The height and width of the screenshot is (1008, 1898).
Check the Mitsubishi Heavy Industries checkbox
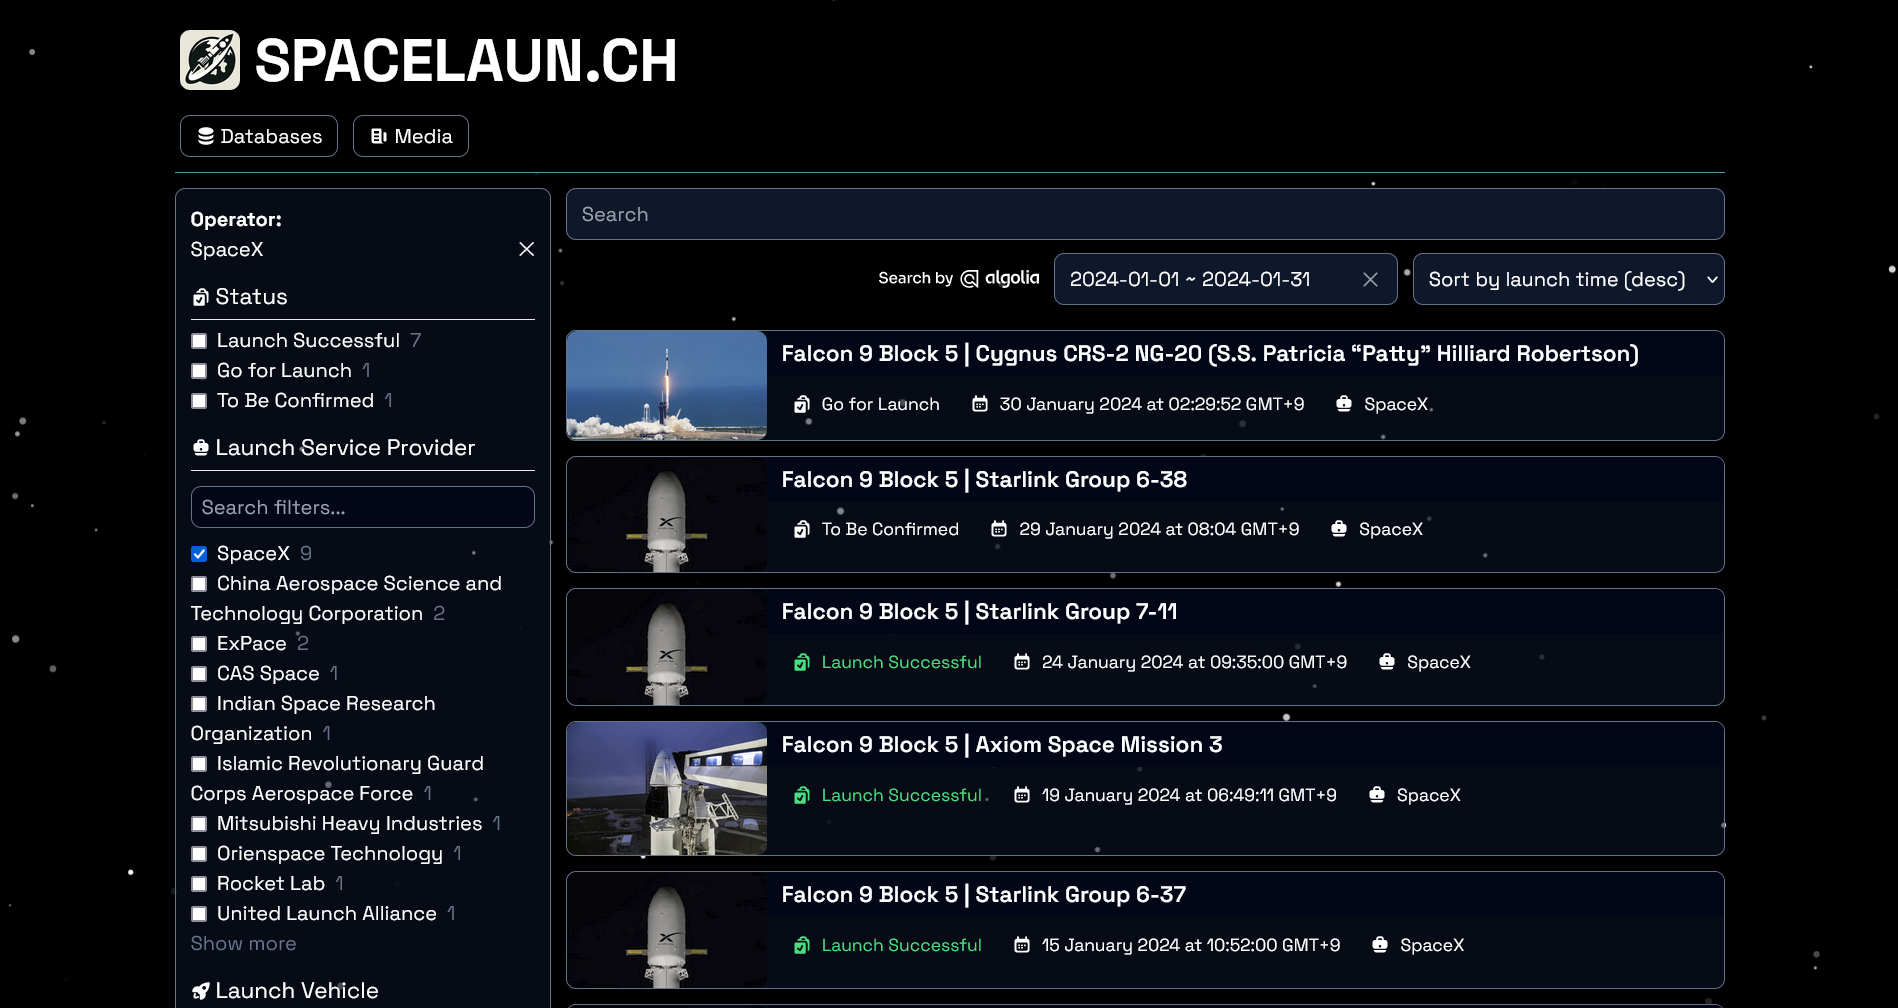(199, 824)
